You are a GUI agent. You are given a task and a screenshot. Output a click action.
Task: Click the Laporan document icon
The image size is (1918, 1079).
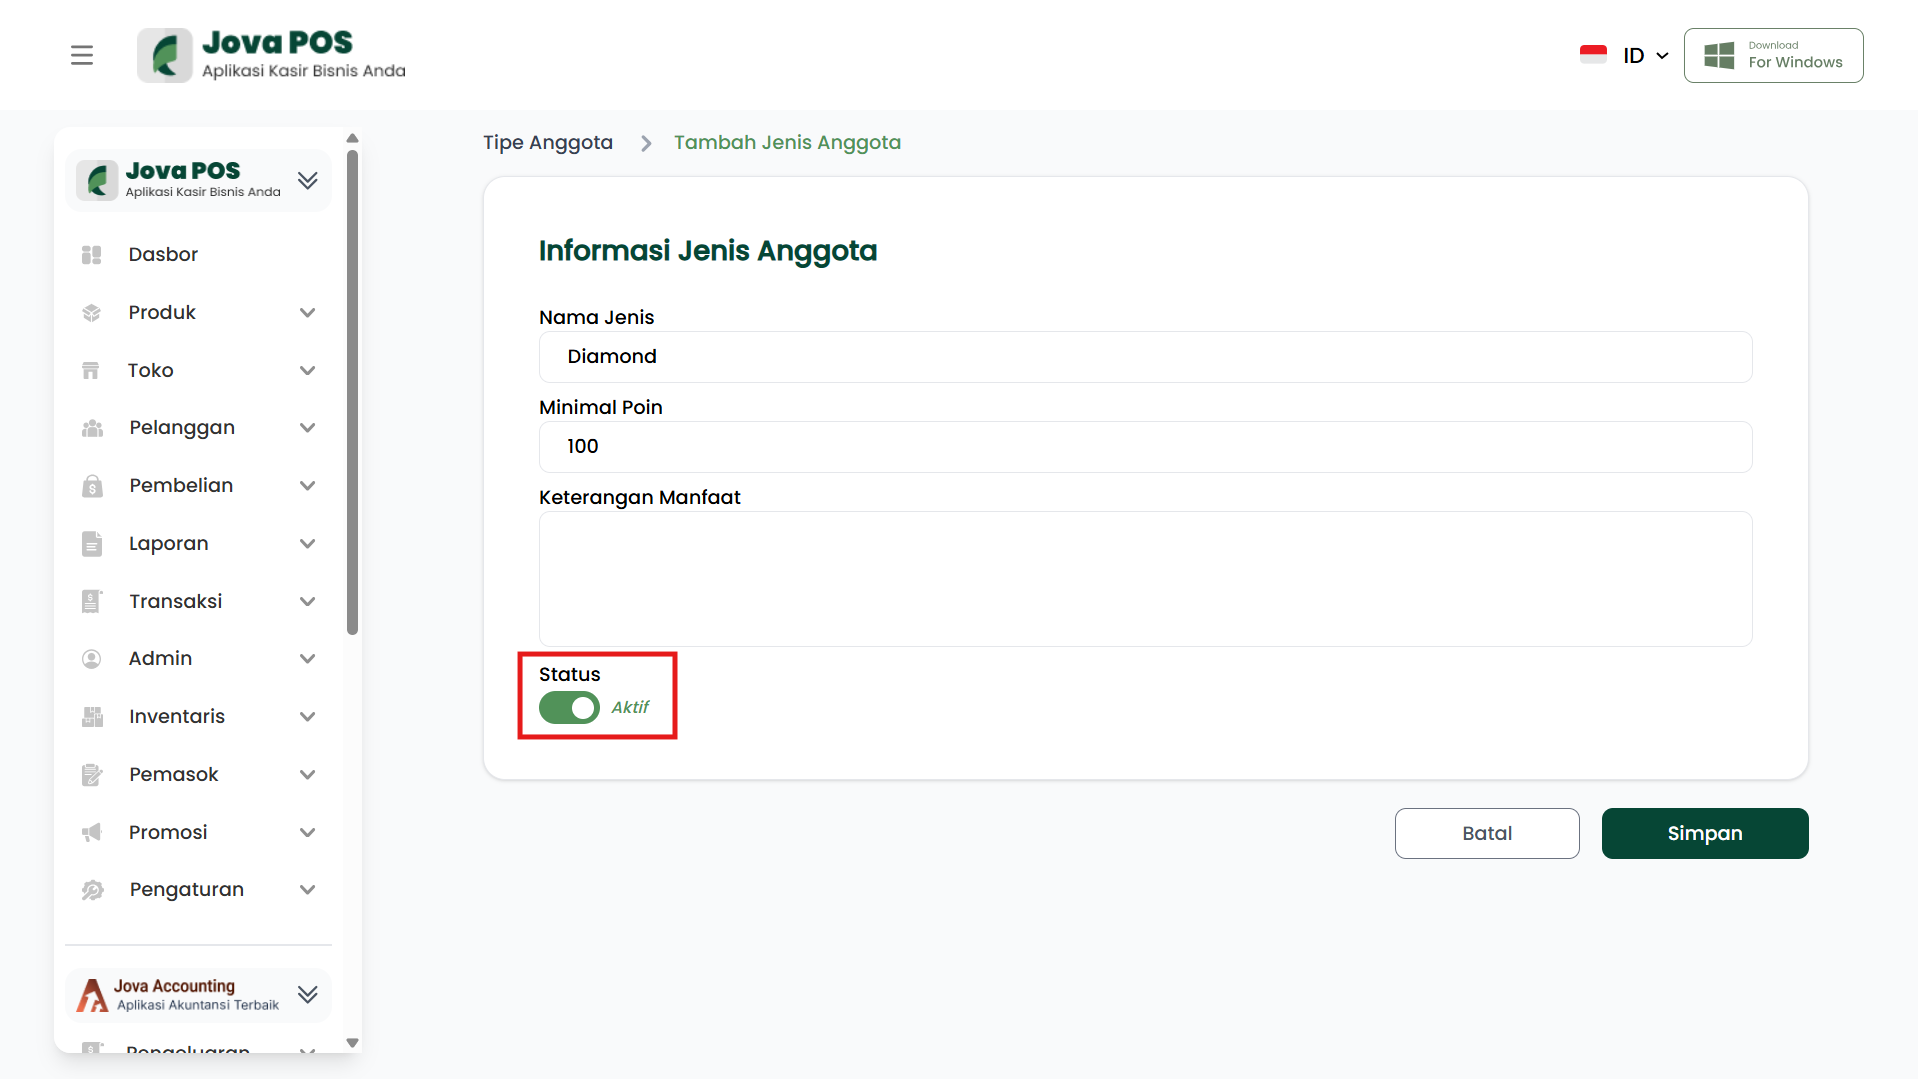92,544
